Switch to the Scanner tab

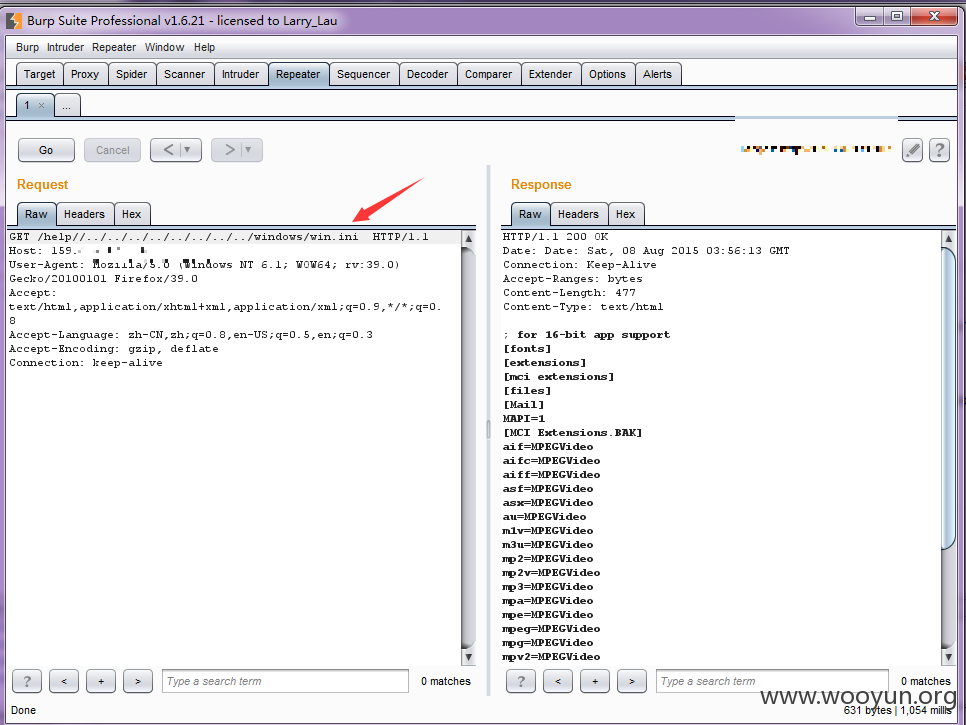[184, 74]
